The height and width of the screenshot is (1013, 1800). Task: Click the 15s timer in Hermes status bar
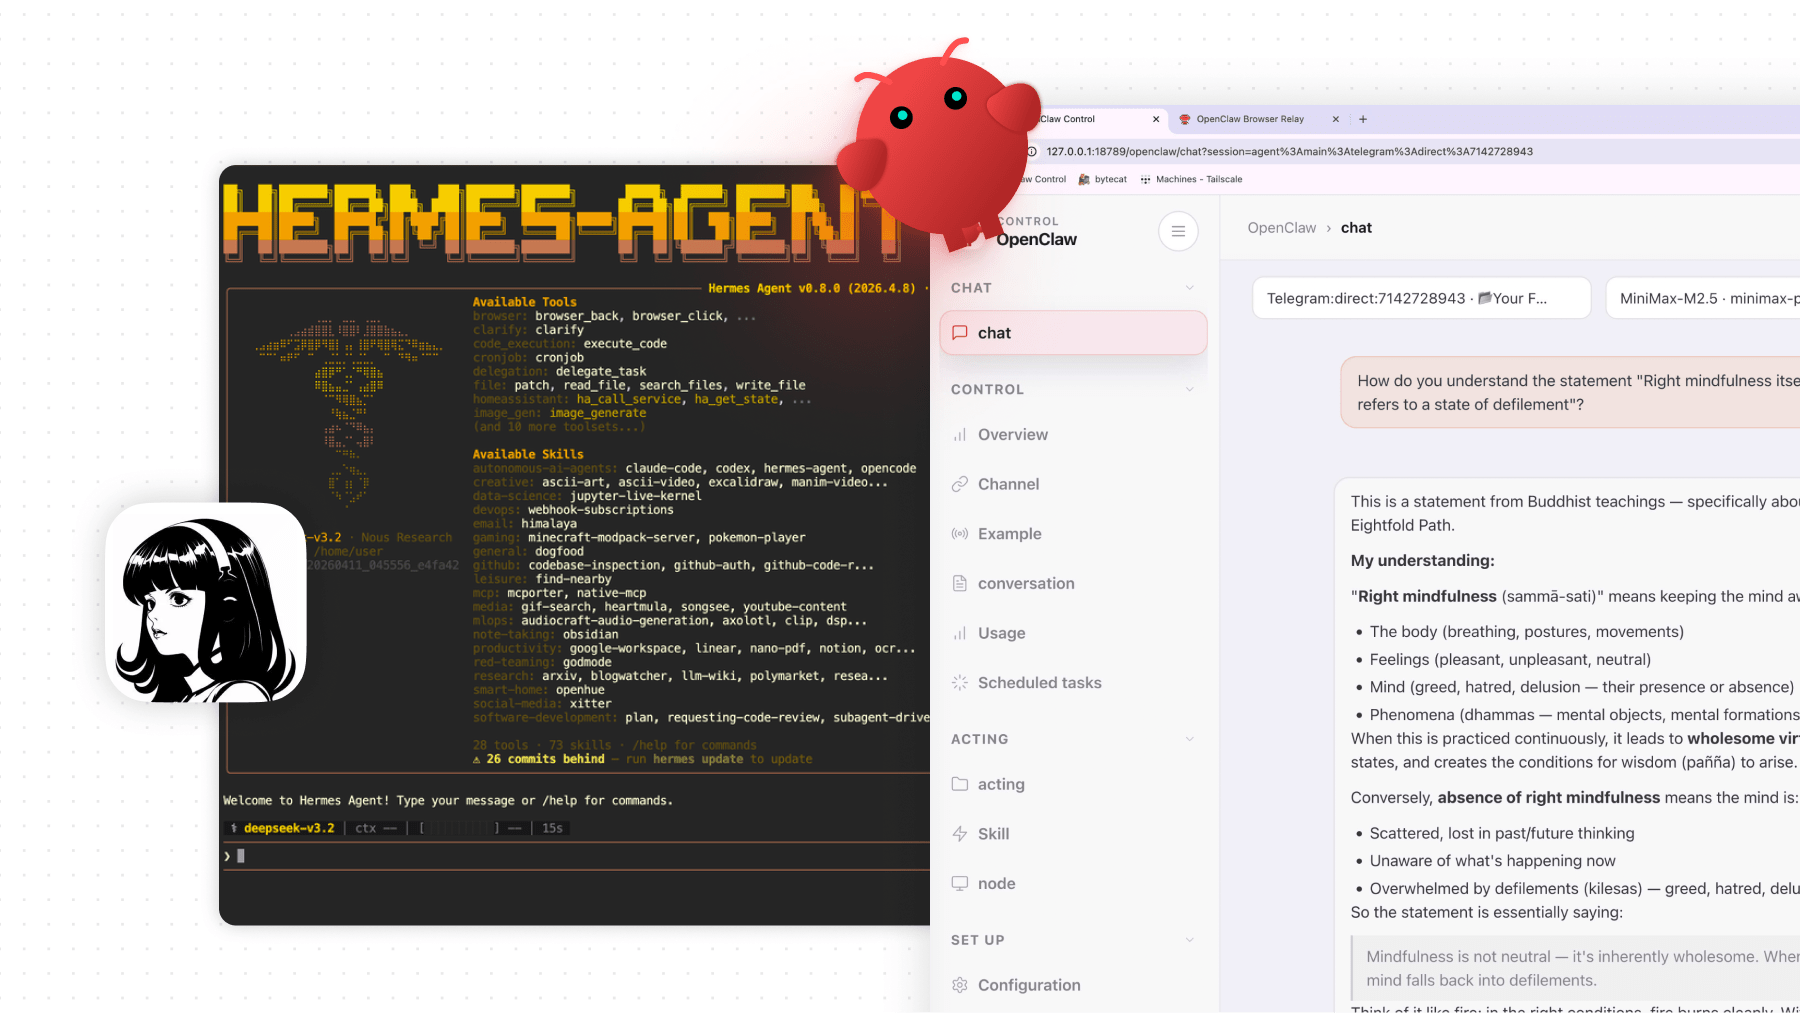click(x=552, y=828)
